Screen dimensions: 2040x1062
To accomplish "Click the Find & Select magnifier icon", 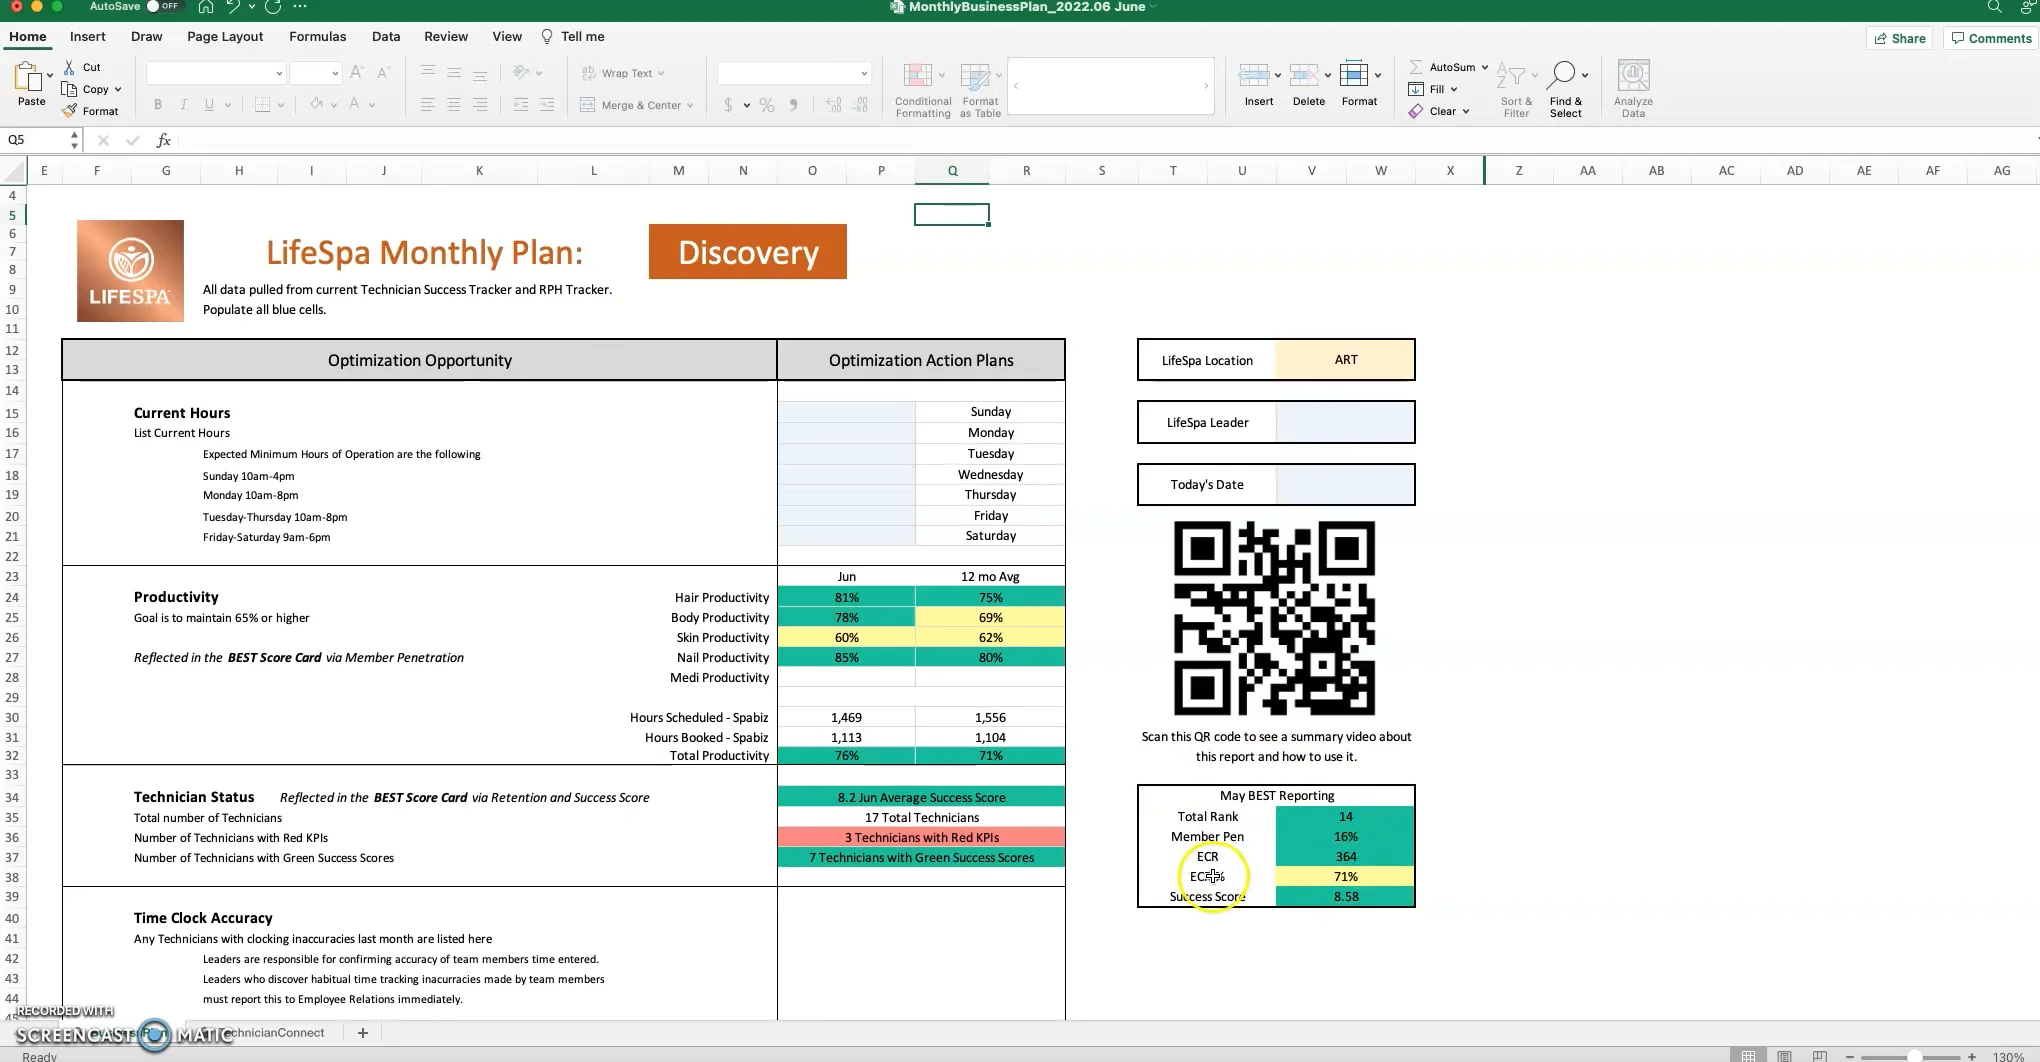I will point(1561,75).
